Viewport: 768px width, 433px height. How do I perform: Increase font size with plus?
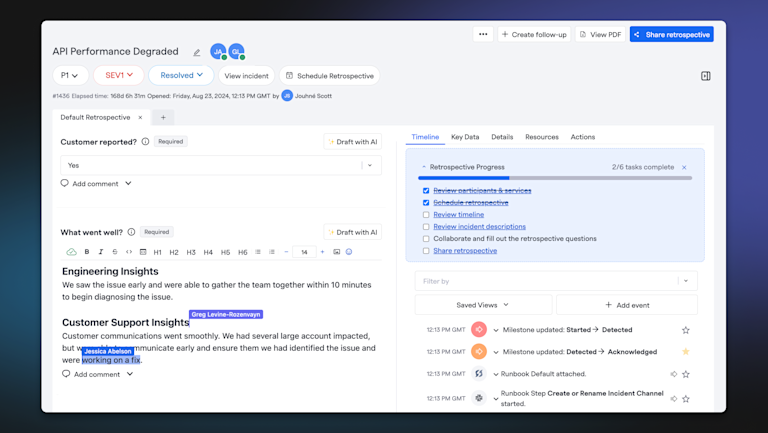pyautogui.click(x=322, y=252)
